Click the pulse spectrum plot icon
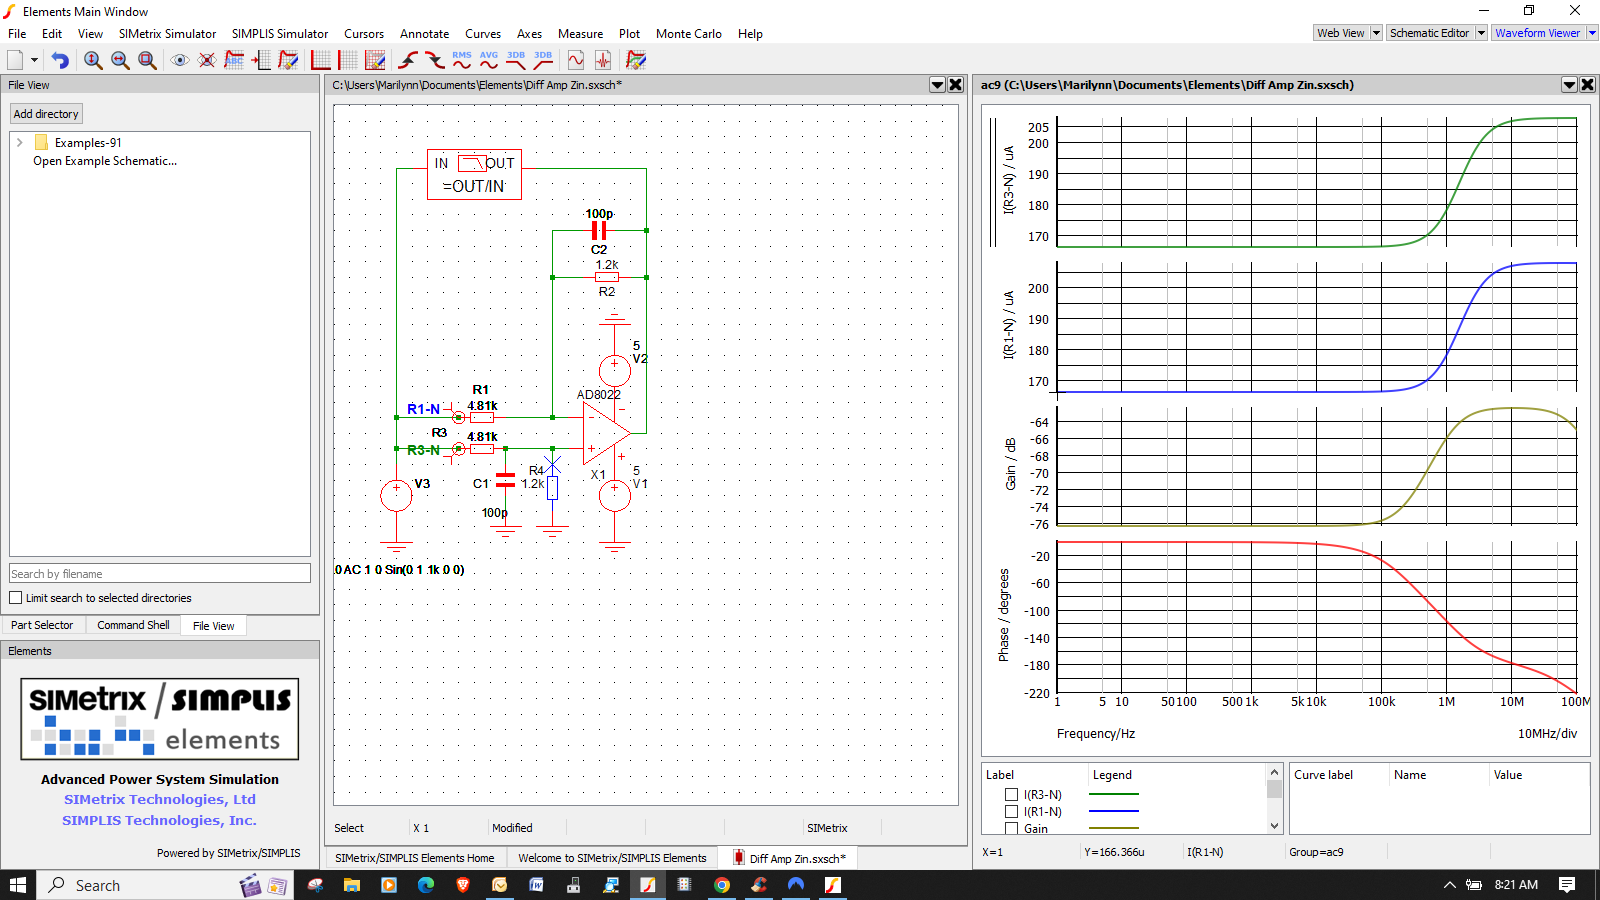This screenshot has height=900, width=1600. (x=603, y=60)
